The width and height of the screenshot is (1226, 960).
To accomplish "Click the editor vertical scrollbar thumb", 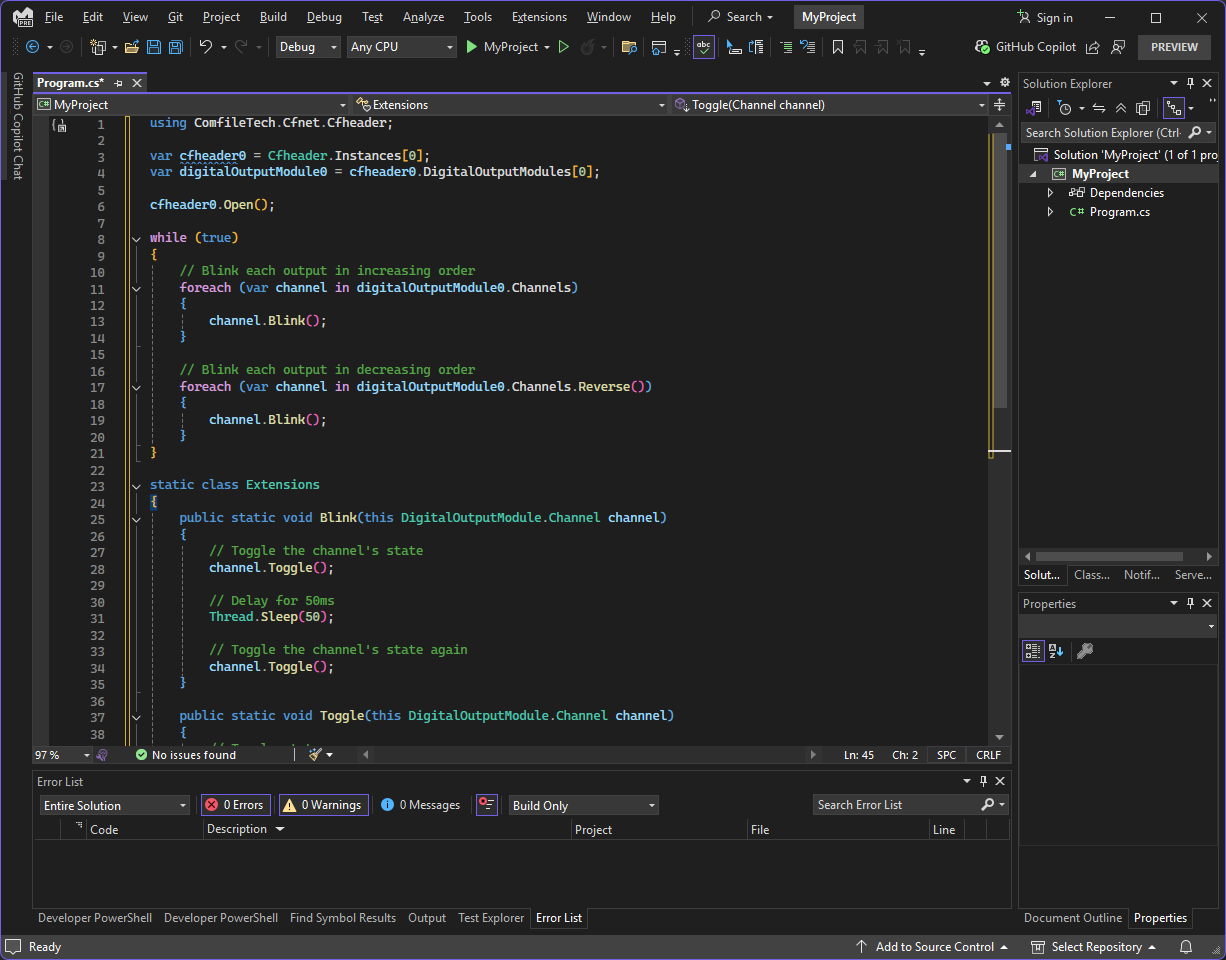I will [x=1000, y=270].
